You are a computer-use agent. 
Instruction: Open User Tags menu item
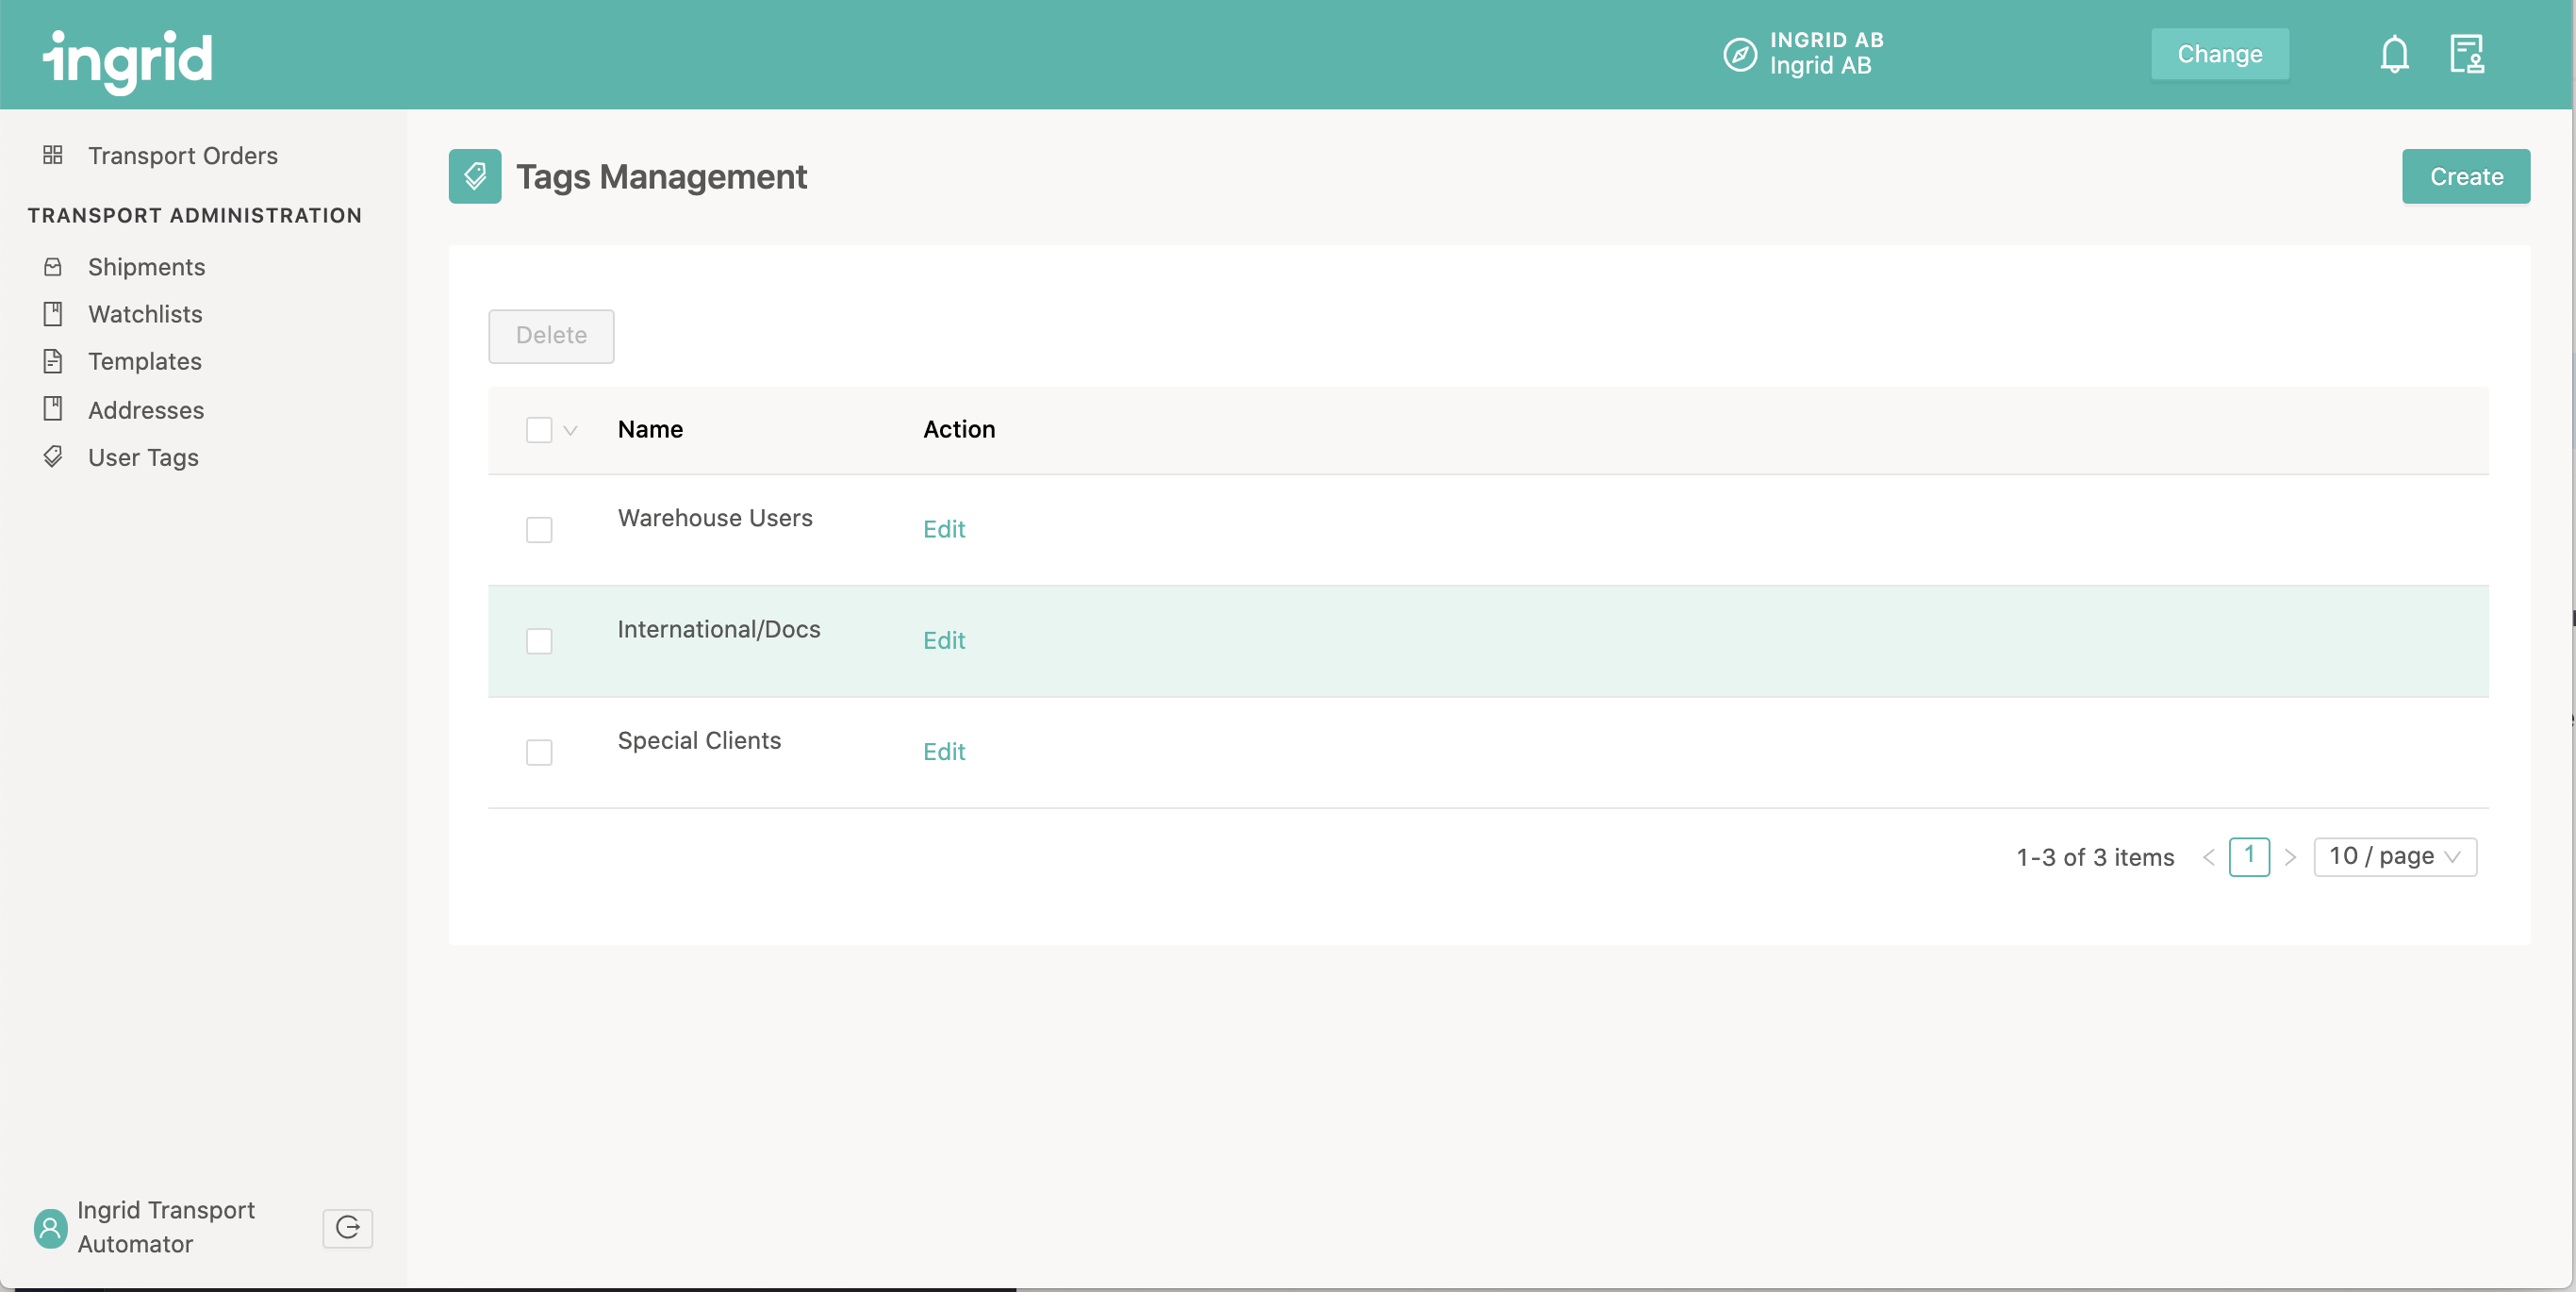[x=143, y=455]
